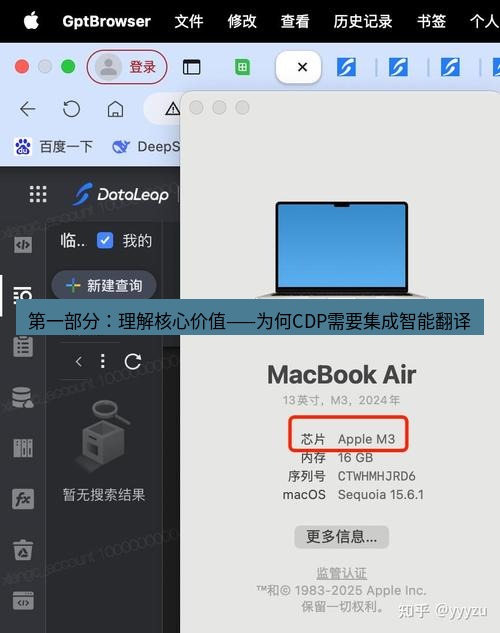Viewport: 500px width, 633px height.
Task: Open the recycle bin sidebar icon
Action: pyautogui.click(x=23, y=550)
